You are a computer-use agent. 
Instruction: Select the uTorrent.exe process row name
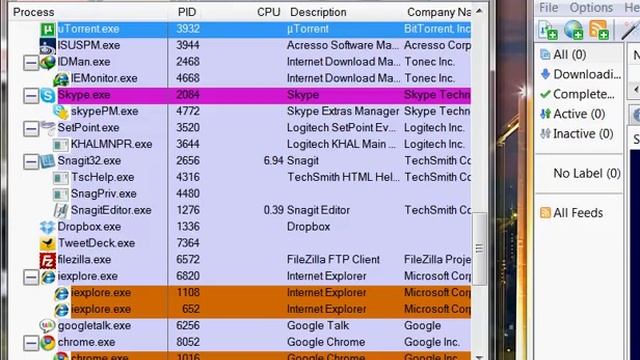click(89, 29)
